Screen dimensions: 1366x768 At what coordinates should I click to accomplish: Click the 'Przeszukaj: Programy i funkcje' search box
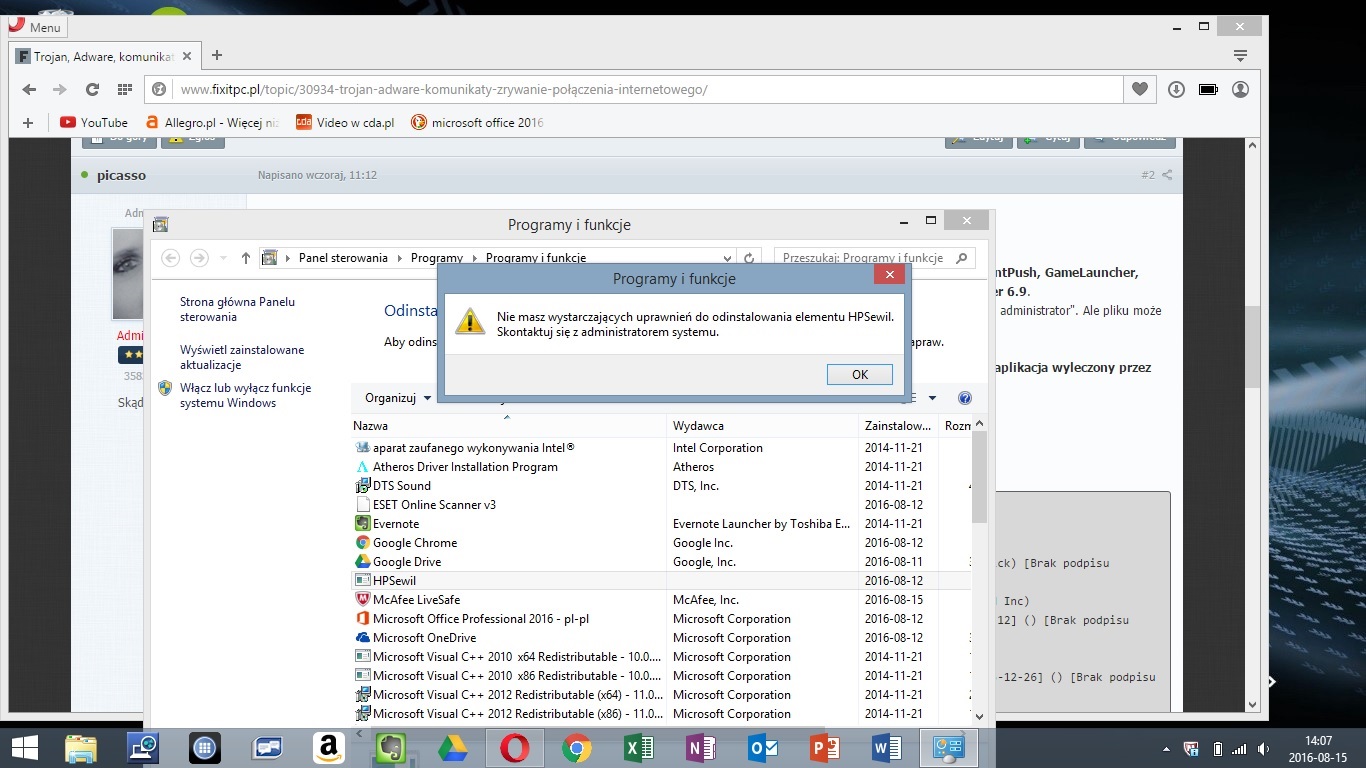coord(874,257)
